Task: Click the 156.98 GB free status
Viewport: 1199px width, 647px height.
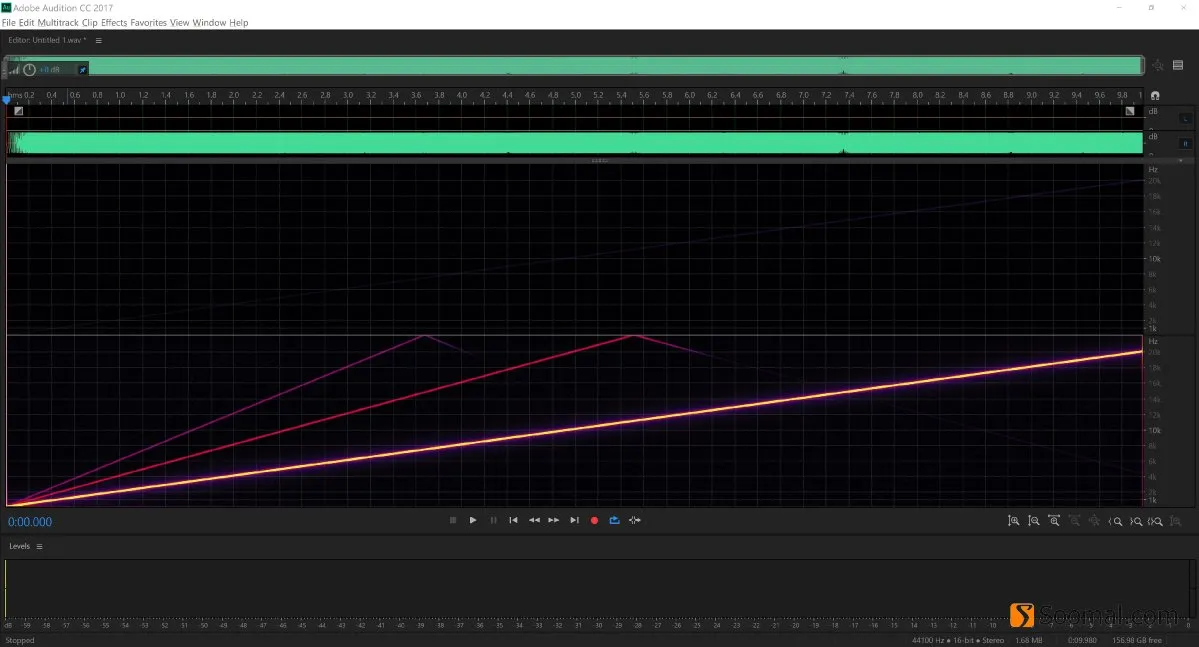Action: [x=1137, y=640]
